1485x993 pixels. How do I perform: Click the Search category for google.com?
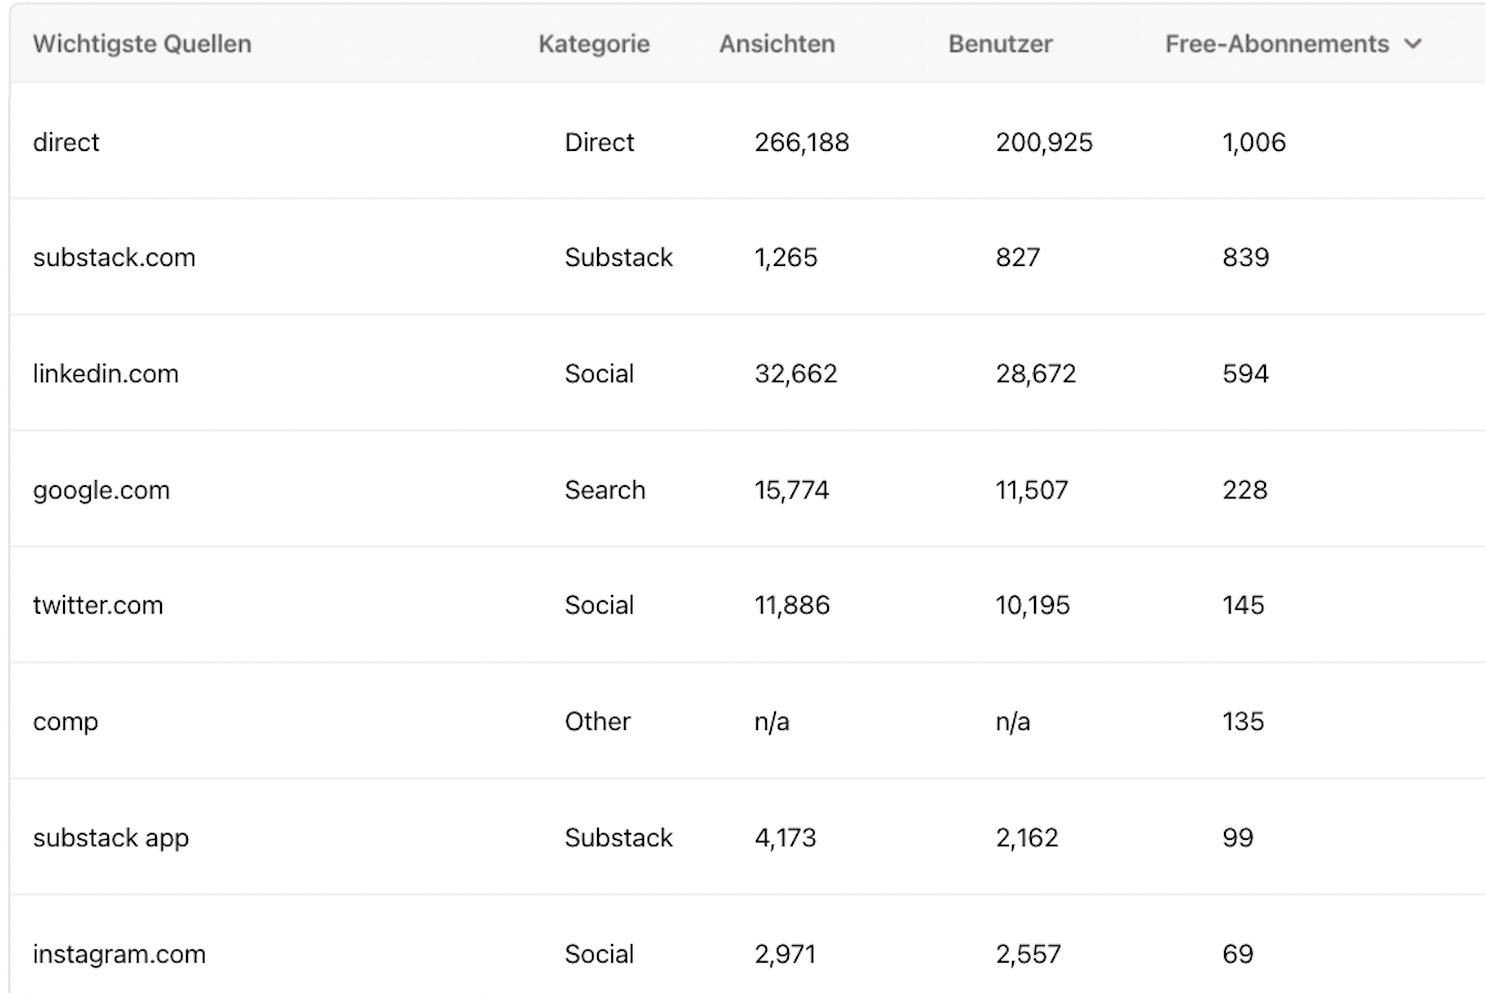tap(605, 490)
